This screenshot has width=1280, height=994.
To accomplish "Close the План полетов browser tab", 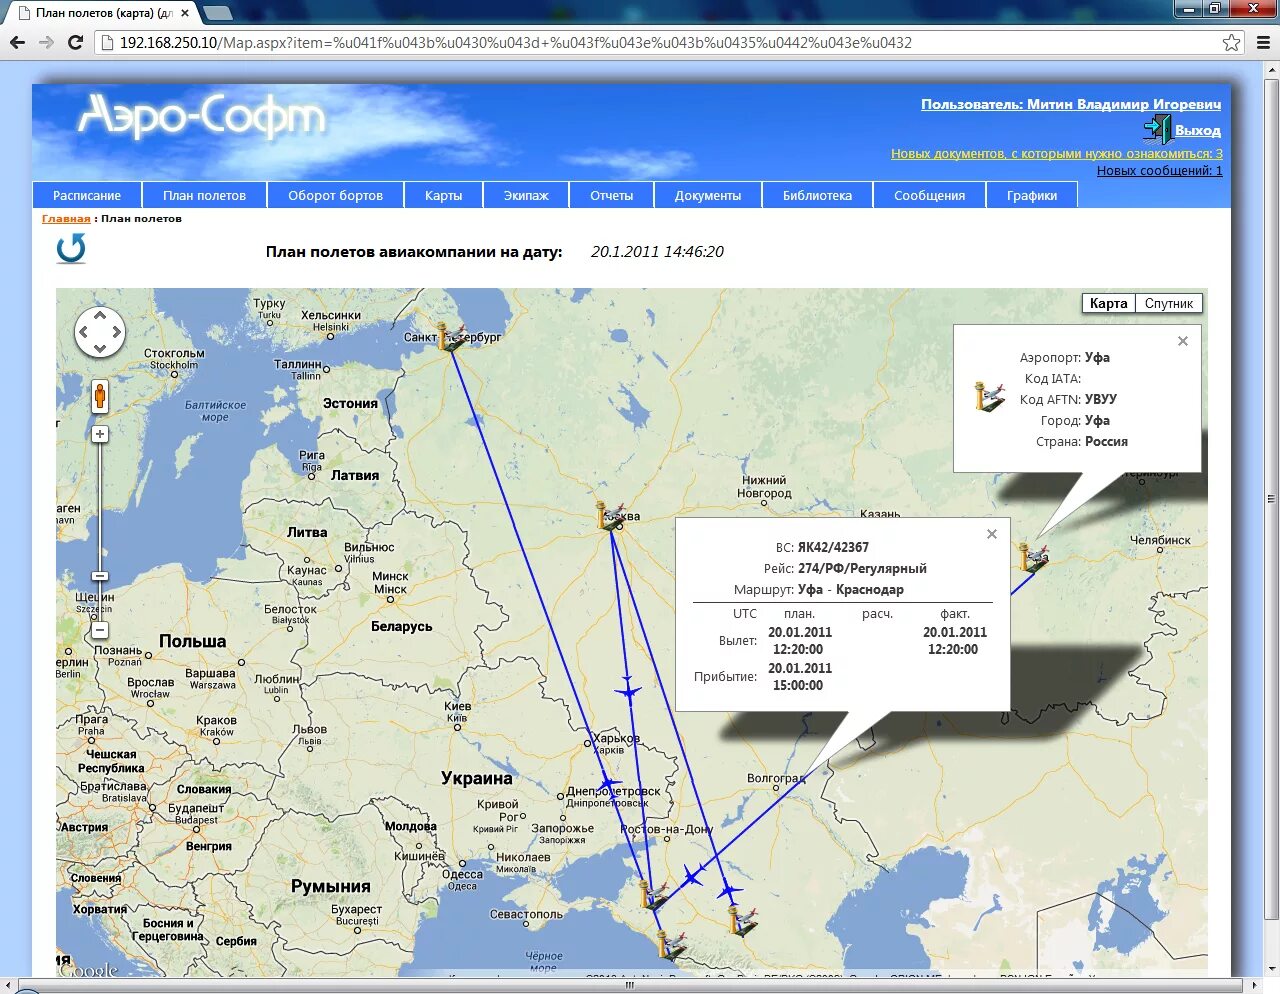I will pos(185,13).
